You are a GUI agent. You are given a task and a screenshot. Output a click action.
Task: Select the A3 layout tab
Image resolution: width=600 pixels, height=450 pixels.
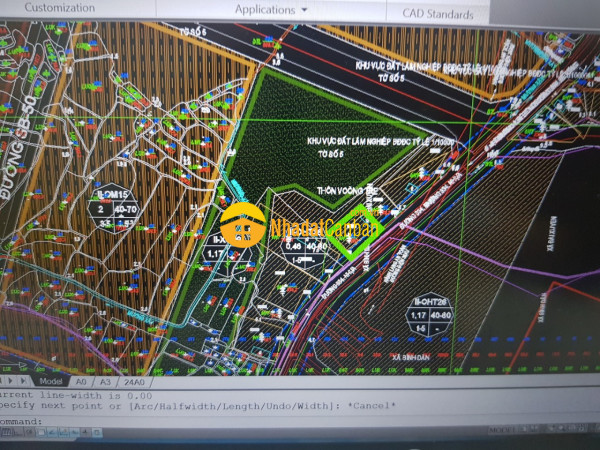103,381
